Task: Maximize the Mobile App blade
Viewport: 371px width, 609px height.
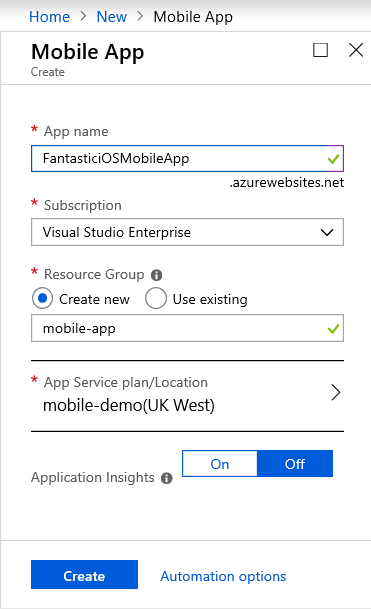Action: pyautogui.click(x=320, y=50)
